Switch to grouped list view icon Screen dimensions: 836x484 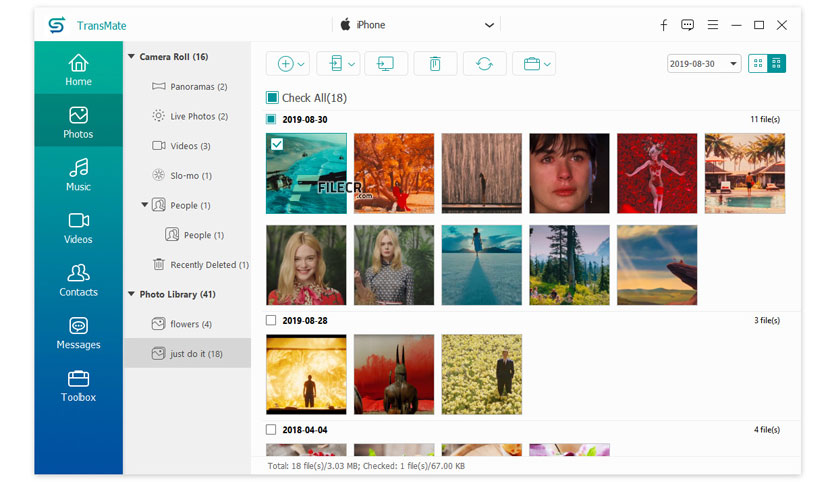pyautogui.click(x=776, y=63)
